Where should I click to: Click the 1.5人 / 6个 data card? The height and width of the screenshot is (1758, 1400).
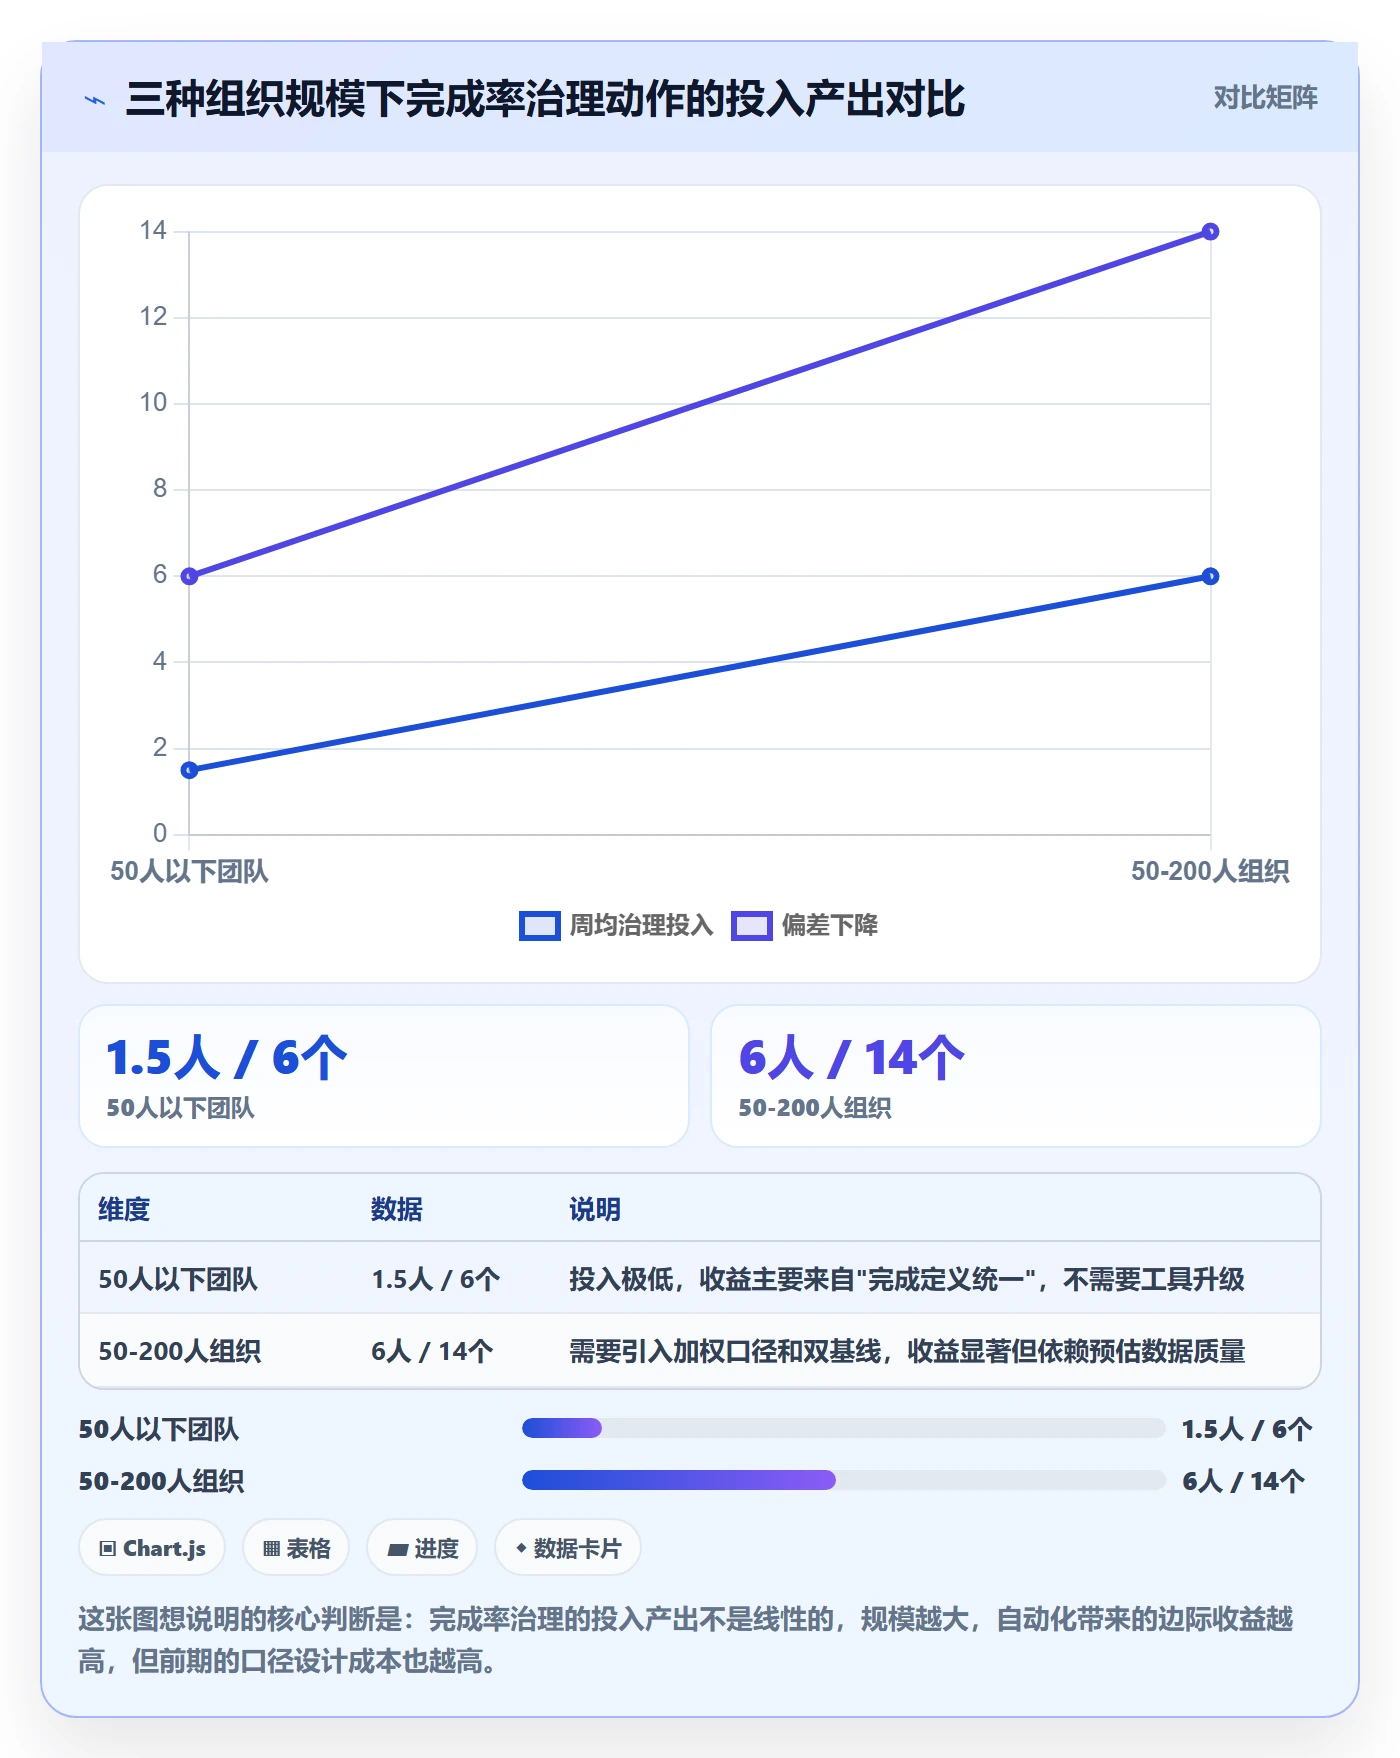[x=384, y=1076]
